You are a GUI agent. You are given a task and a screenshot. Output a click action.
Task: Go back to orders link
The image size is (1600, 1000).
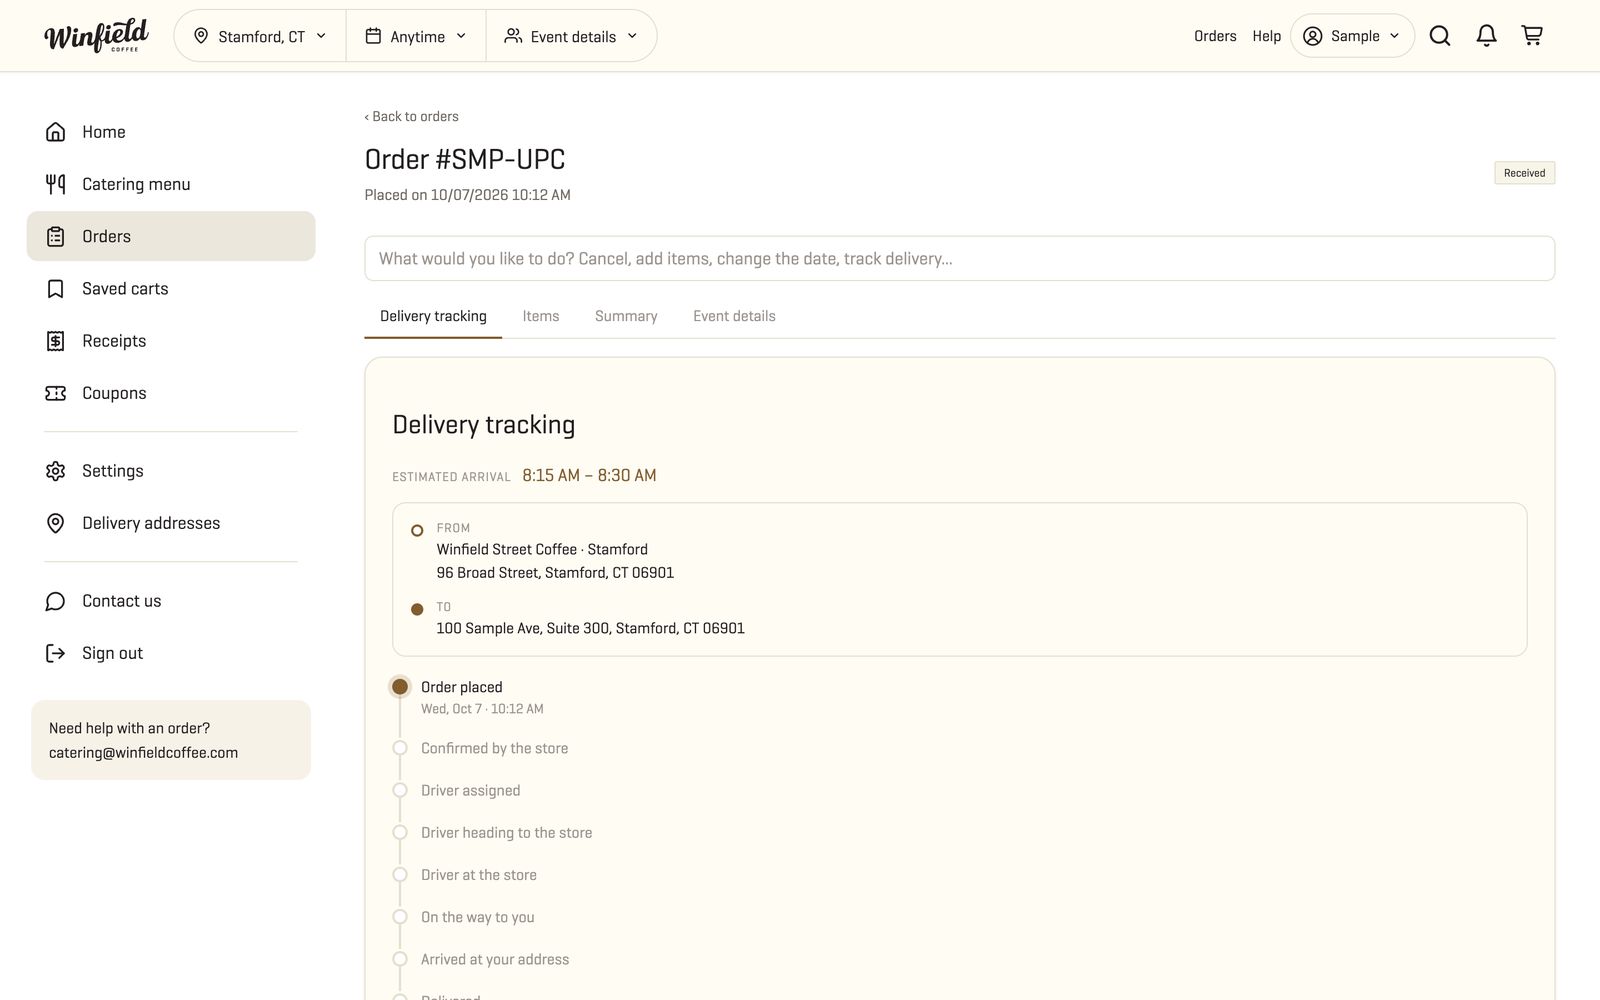(x=412, y=117)
